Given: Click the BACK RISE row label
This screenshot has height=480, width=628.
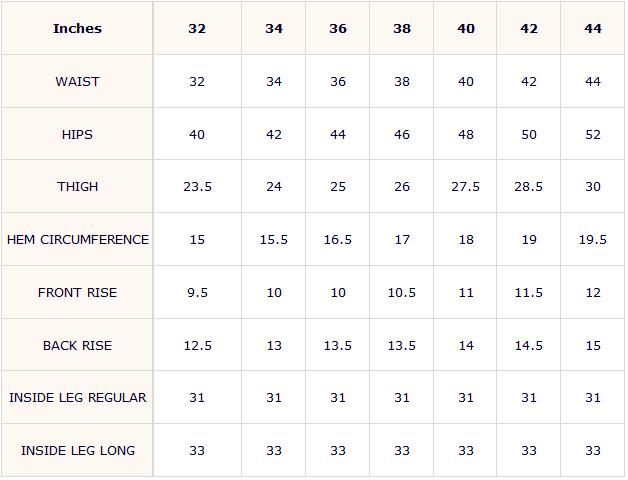Looking at the screenshot, I should (x=77, y=345).
